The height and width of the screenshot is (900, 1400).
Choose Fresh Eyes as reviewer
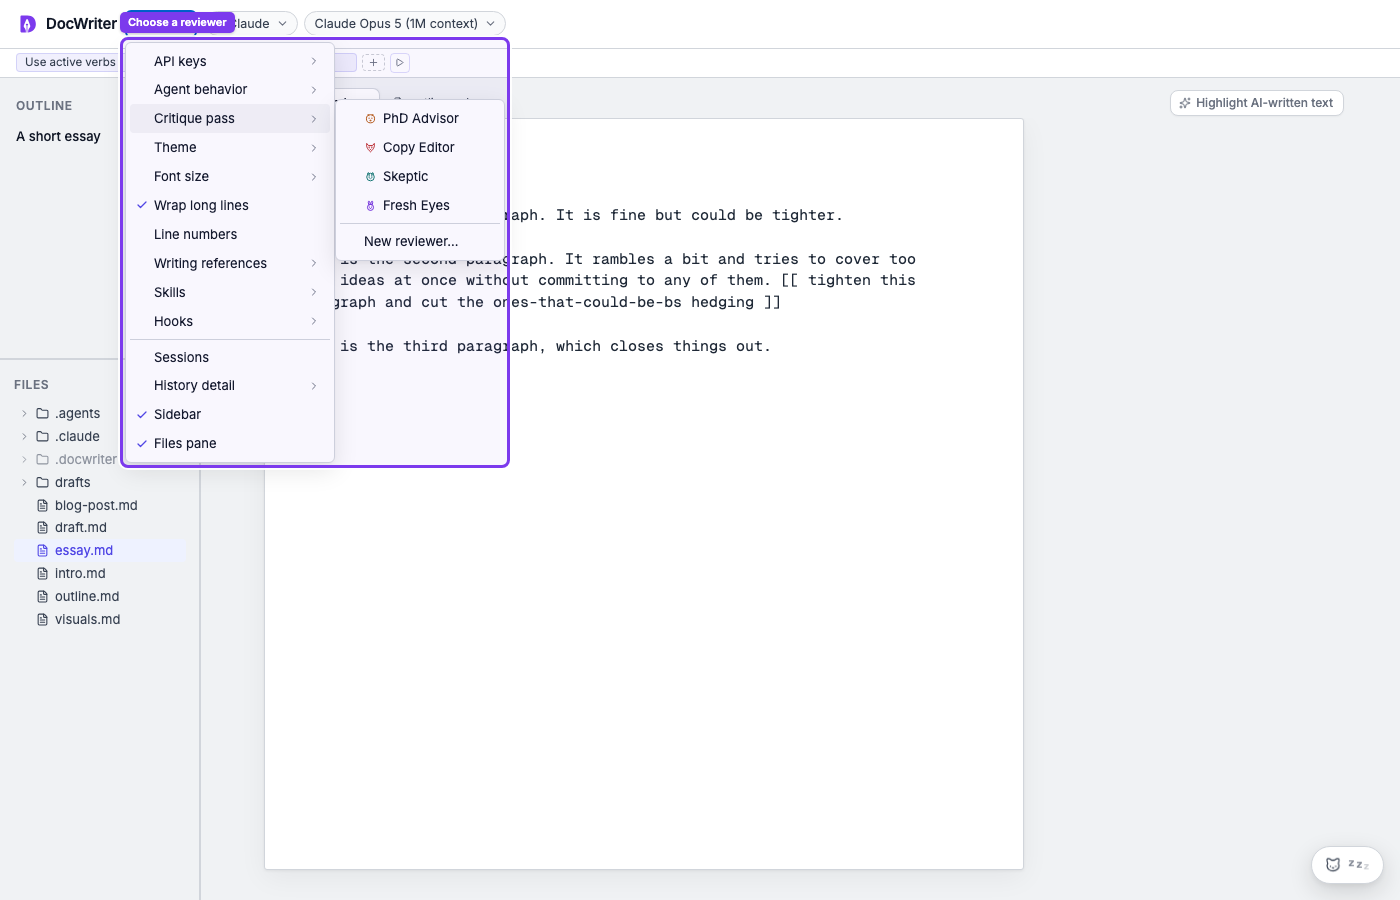(x=420, y=205)
